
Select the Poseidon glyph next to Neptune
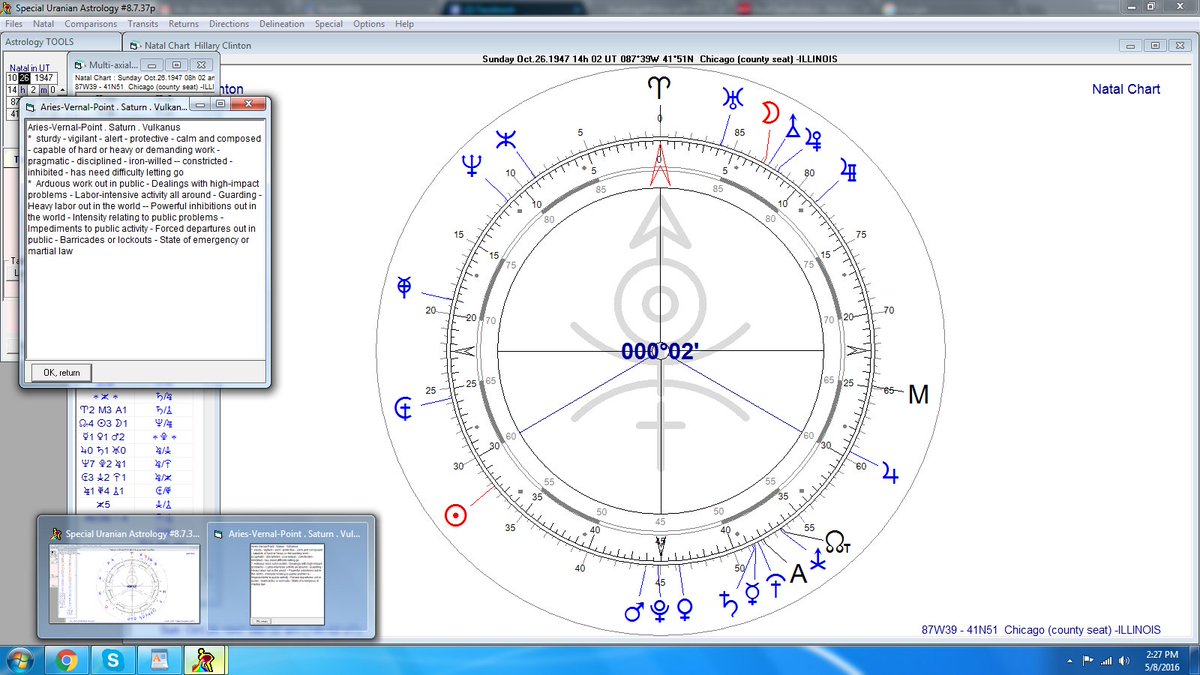507,139
